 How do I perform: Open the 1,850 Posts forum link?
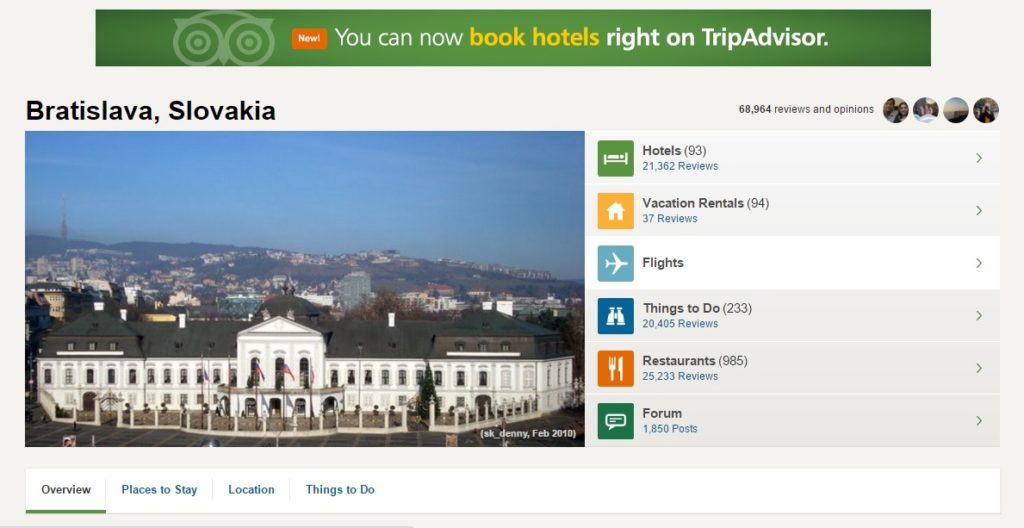670,429
